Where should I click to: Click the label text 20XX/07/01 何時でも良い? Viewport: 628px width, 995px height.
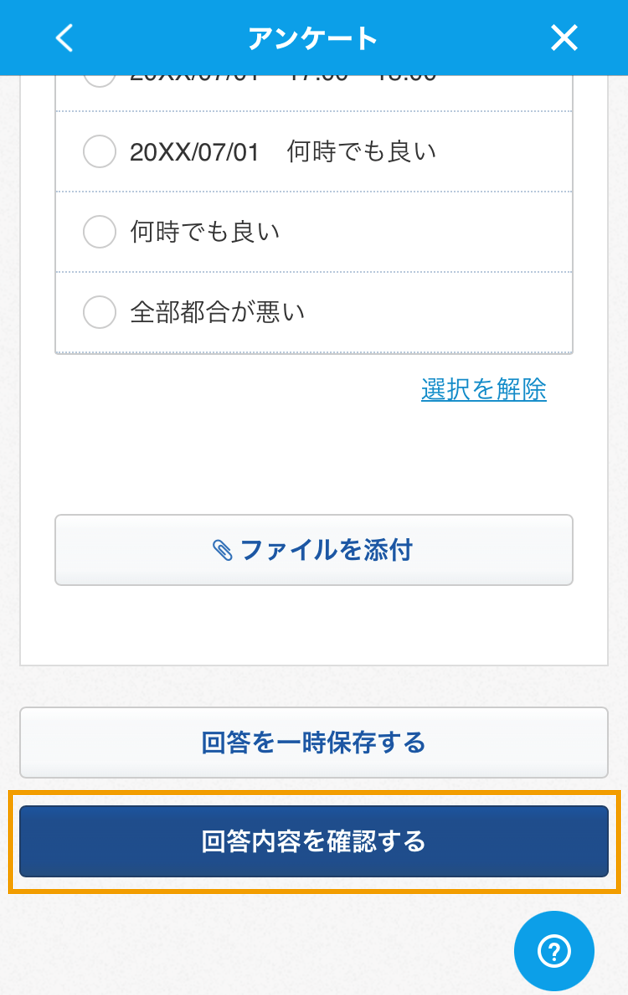[x=283, y=152]
